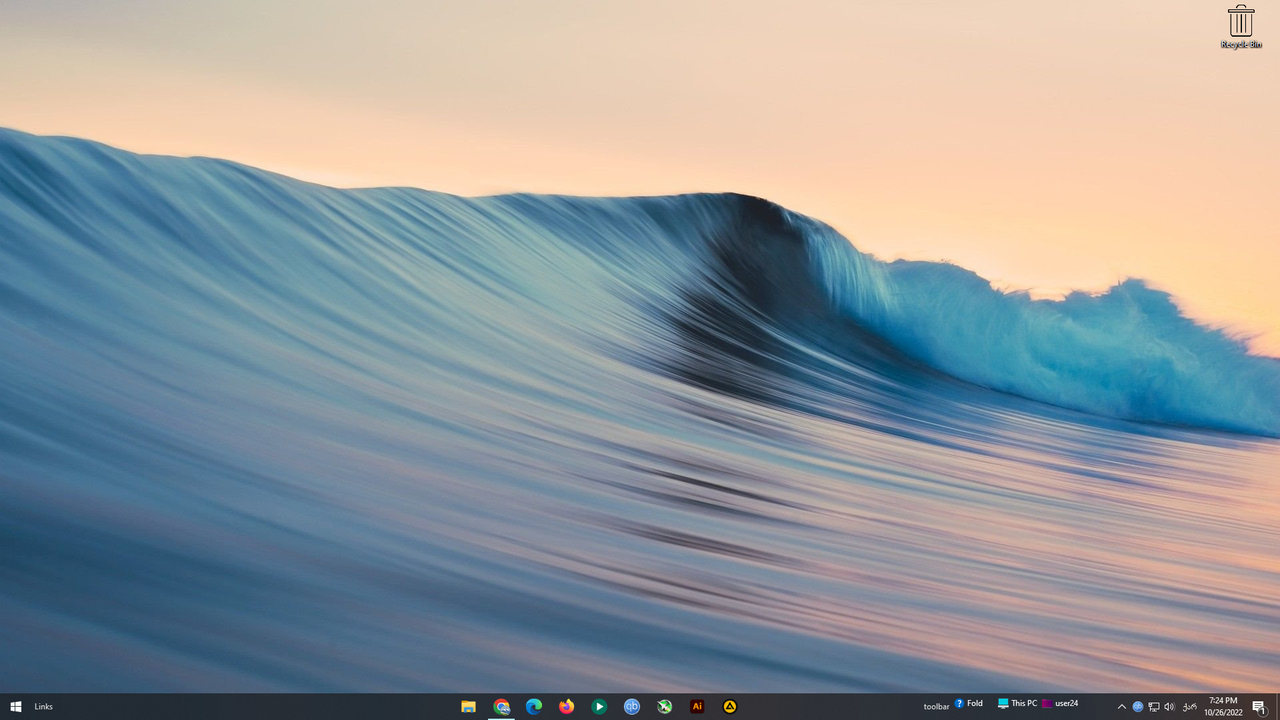This screenshot has height=720, width=1280.
Task: Open Microsoft Edge
Action: [534, 706]
